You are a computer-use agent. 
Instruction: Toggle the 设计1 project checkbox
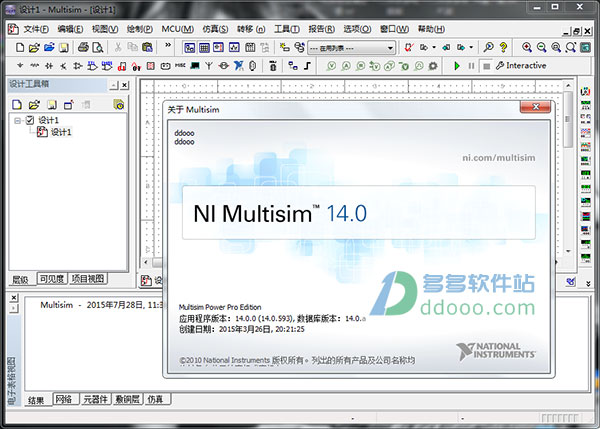30,120
